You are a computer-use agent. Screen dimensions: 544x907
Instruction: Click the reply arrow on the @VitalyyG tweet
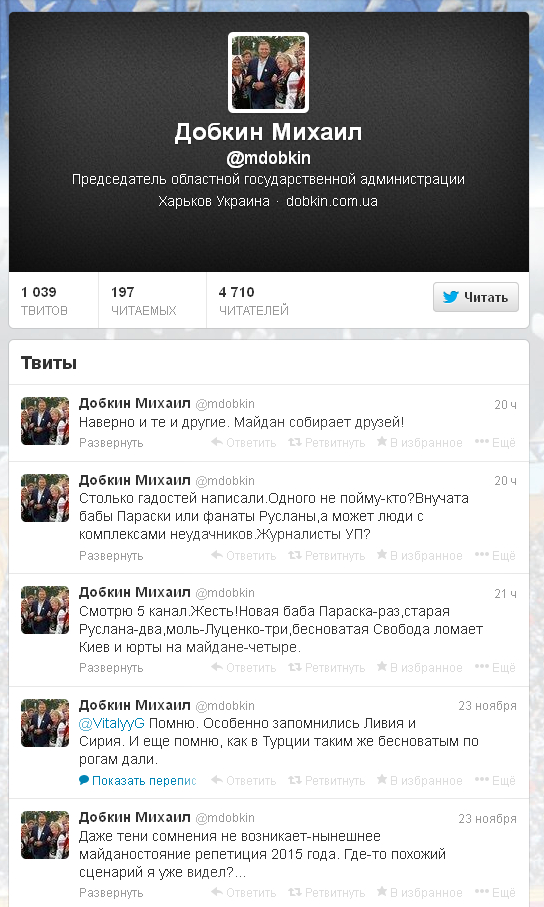click(217, 780)
